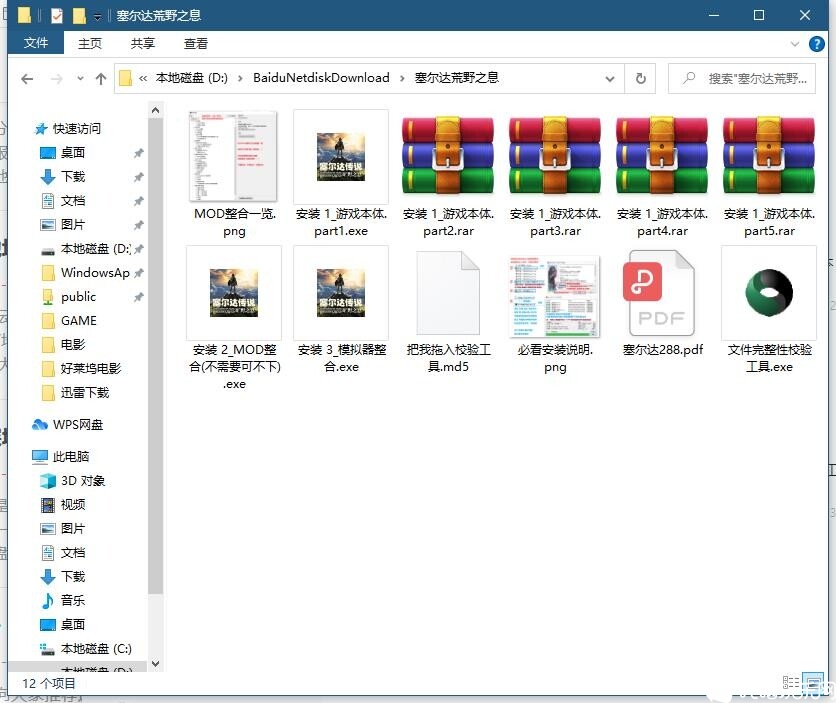Image resolution: width=836 pixels, height=703 pixels.
Task: Open 图片 under 此电脑
Action: click(72, 529)
